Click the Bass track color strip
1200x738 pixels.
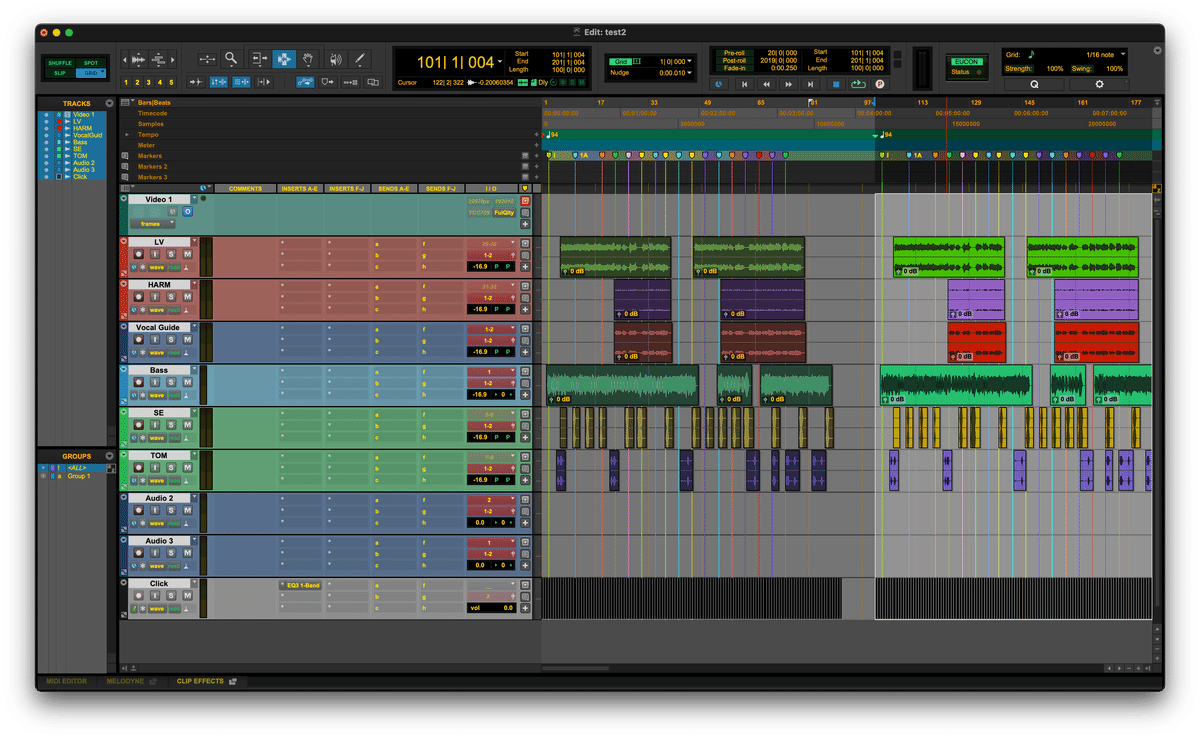[x=124, y=385]
